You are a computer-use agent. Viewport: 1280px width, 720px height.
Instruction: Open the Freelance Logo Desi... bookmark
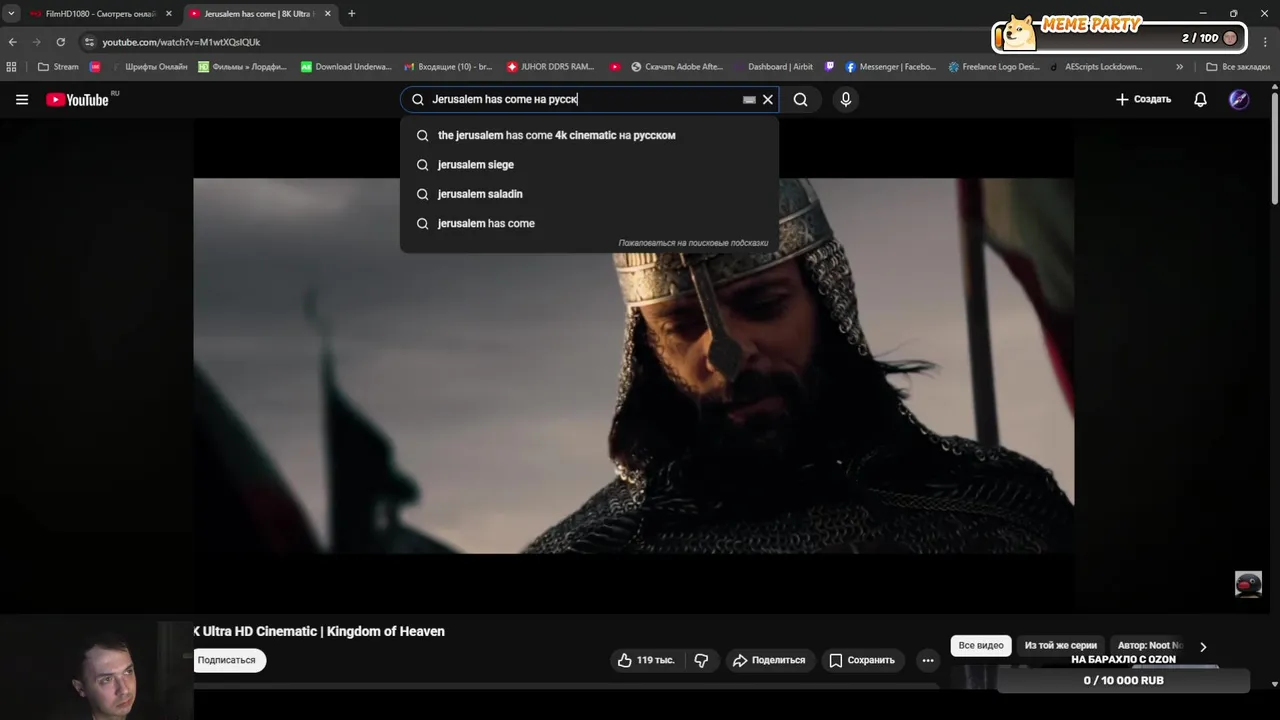pyautogui.click(x=994, y=67)
